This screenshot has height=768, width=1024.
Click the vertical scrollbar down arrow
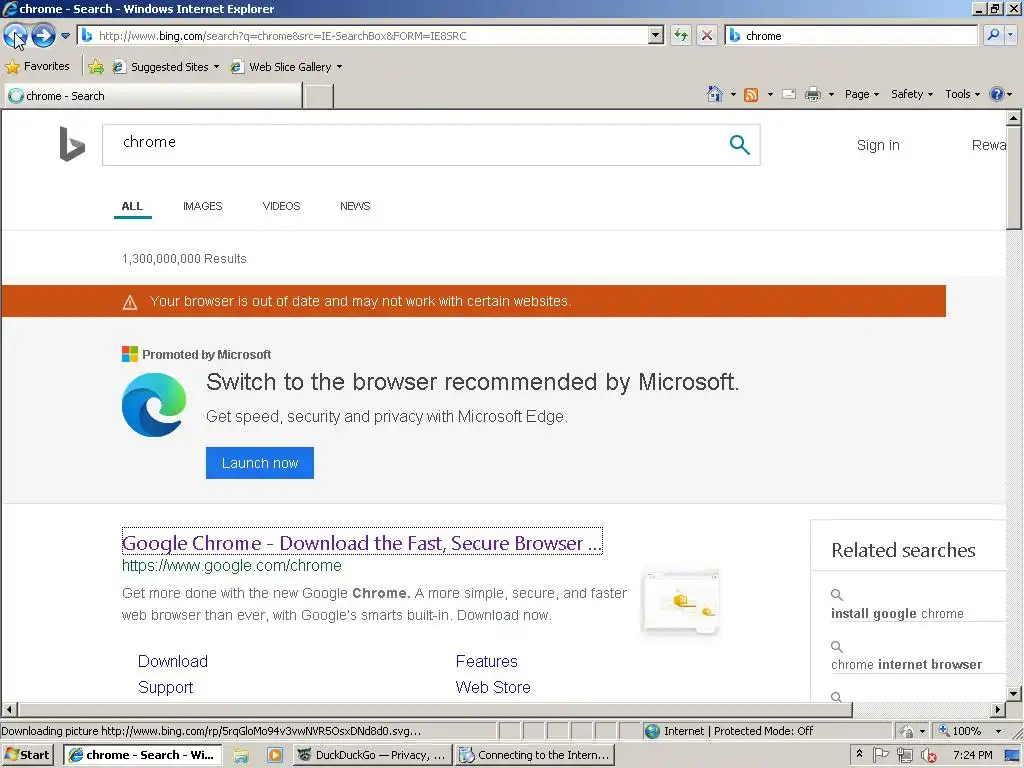click(1013, 694)
